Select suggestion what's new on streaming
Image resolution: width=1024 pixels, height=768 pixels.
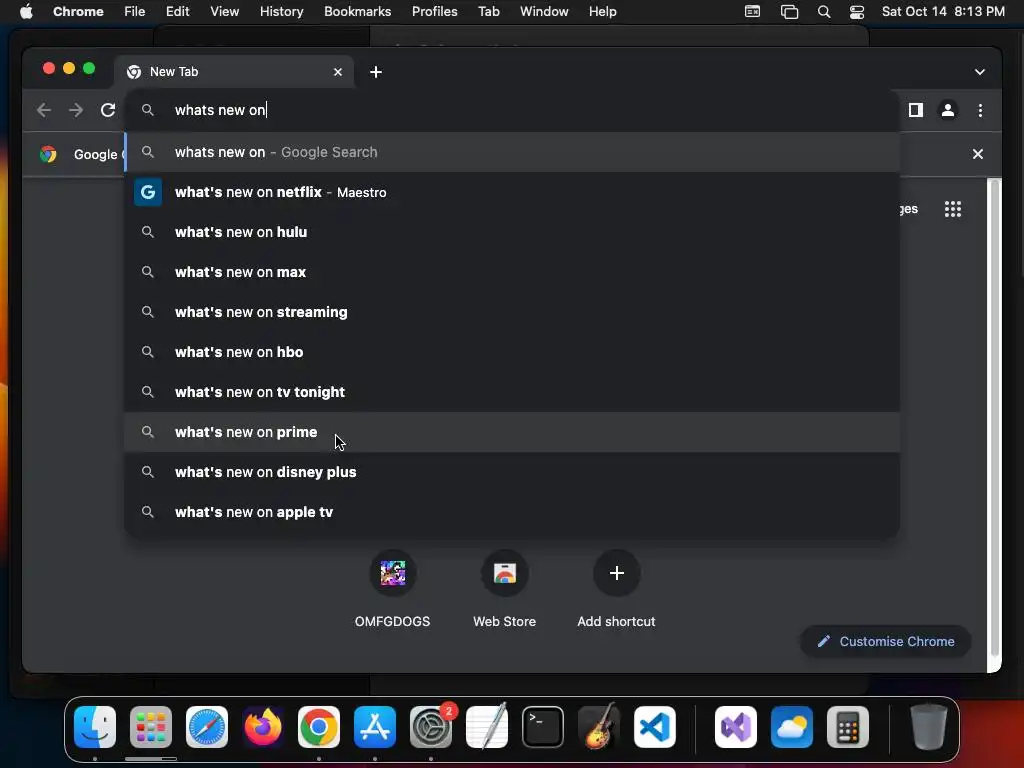(512, 312)
